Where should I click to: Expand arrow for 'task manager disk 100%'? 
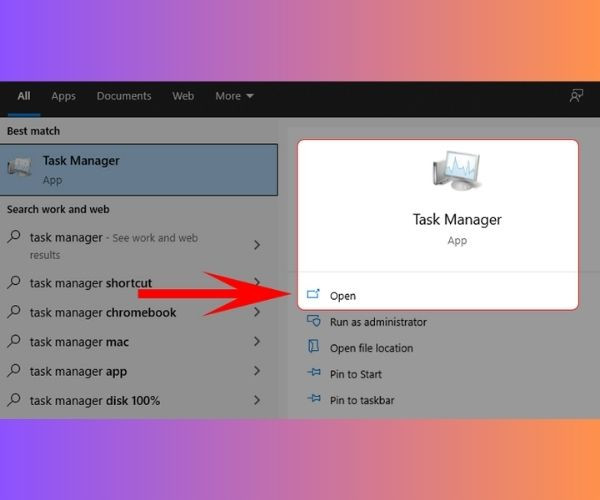click(257, 400)
